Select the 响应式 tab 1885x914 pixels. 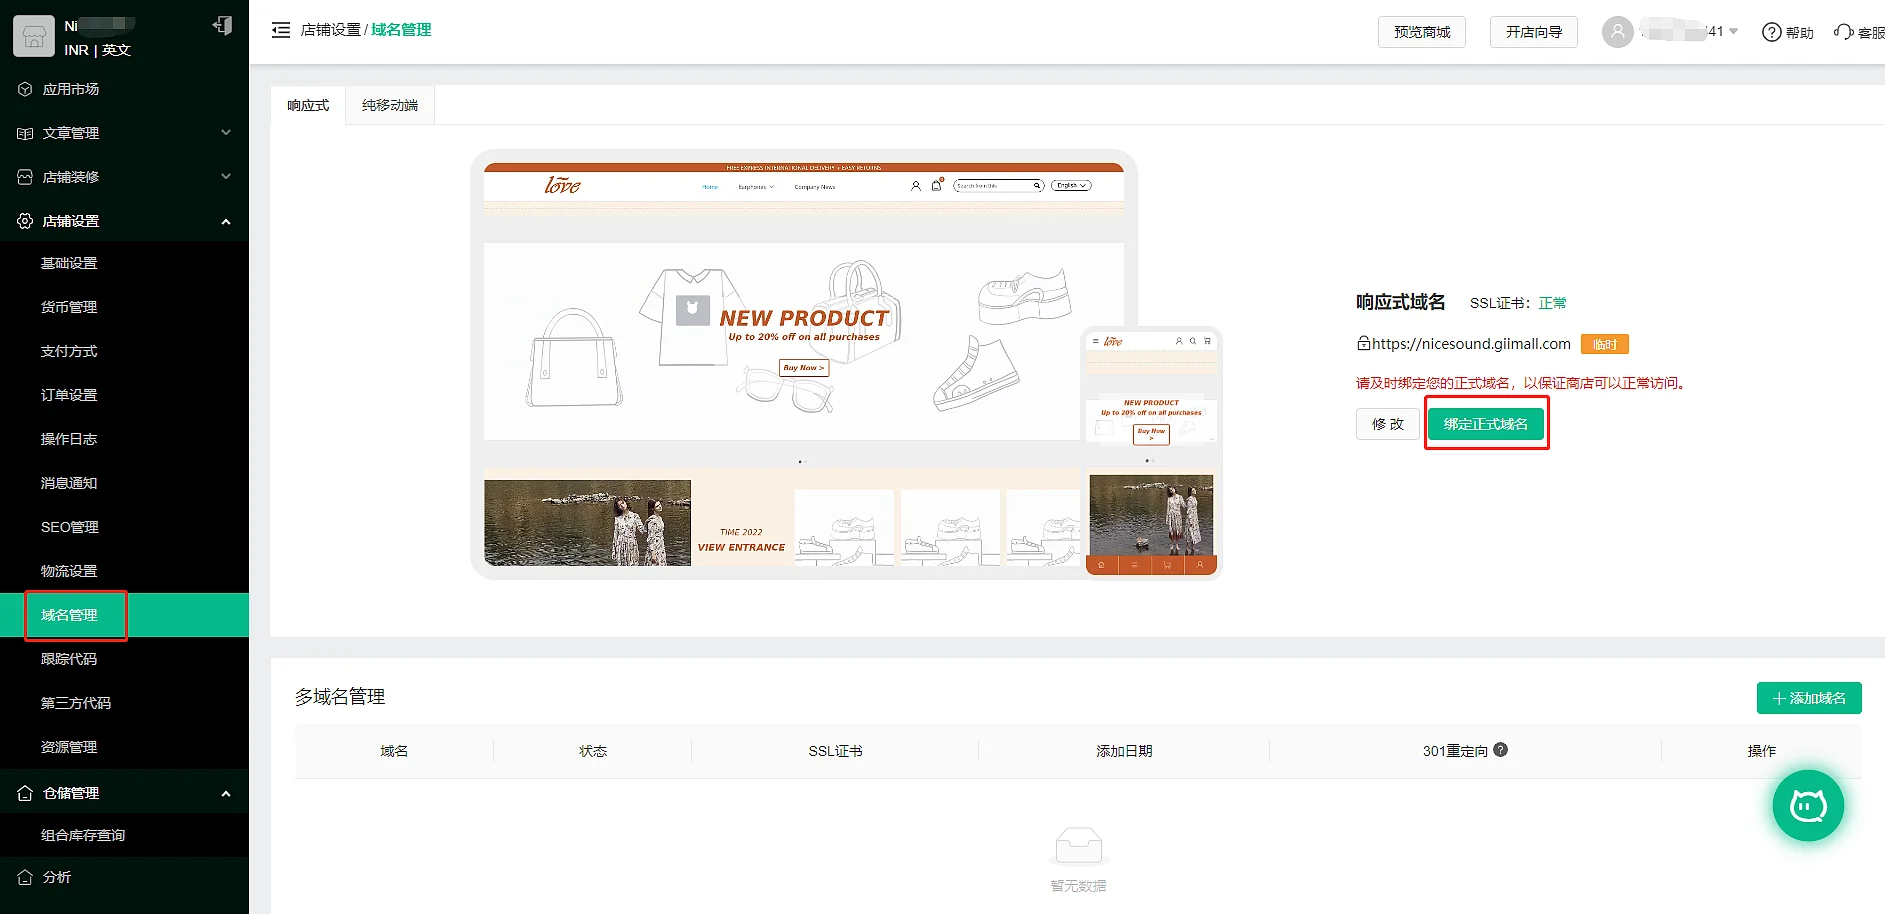pos(308,105)
